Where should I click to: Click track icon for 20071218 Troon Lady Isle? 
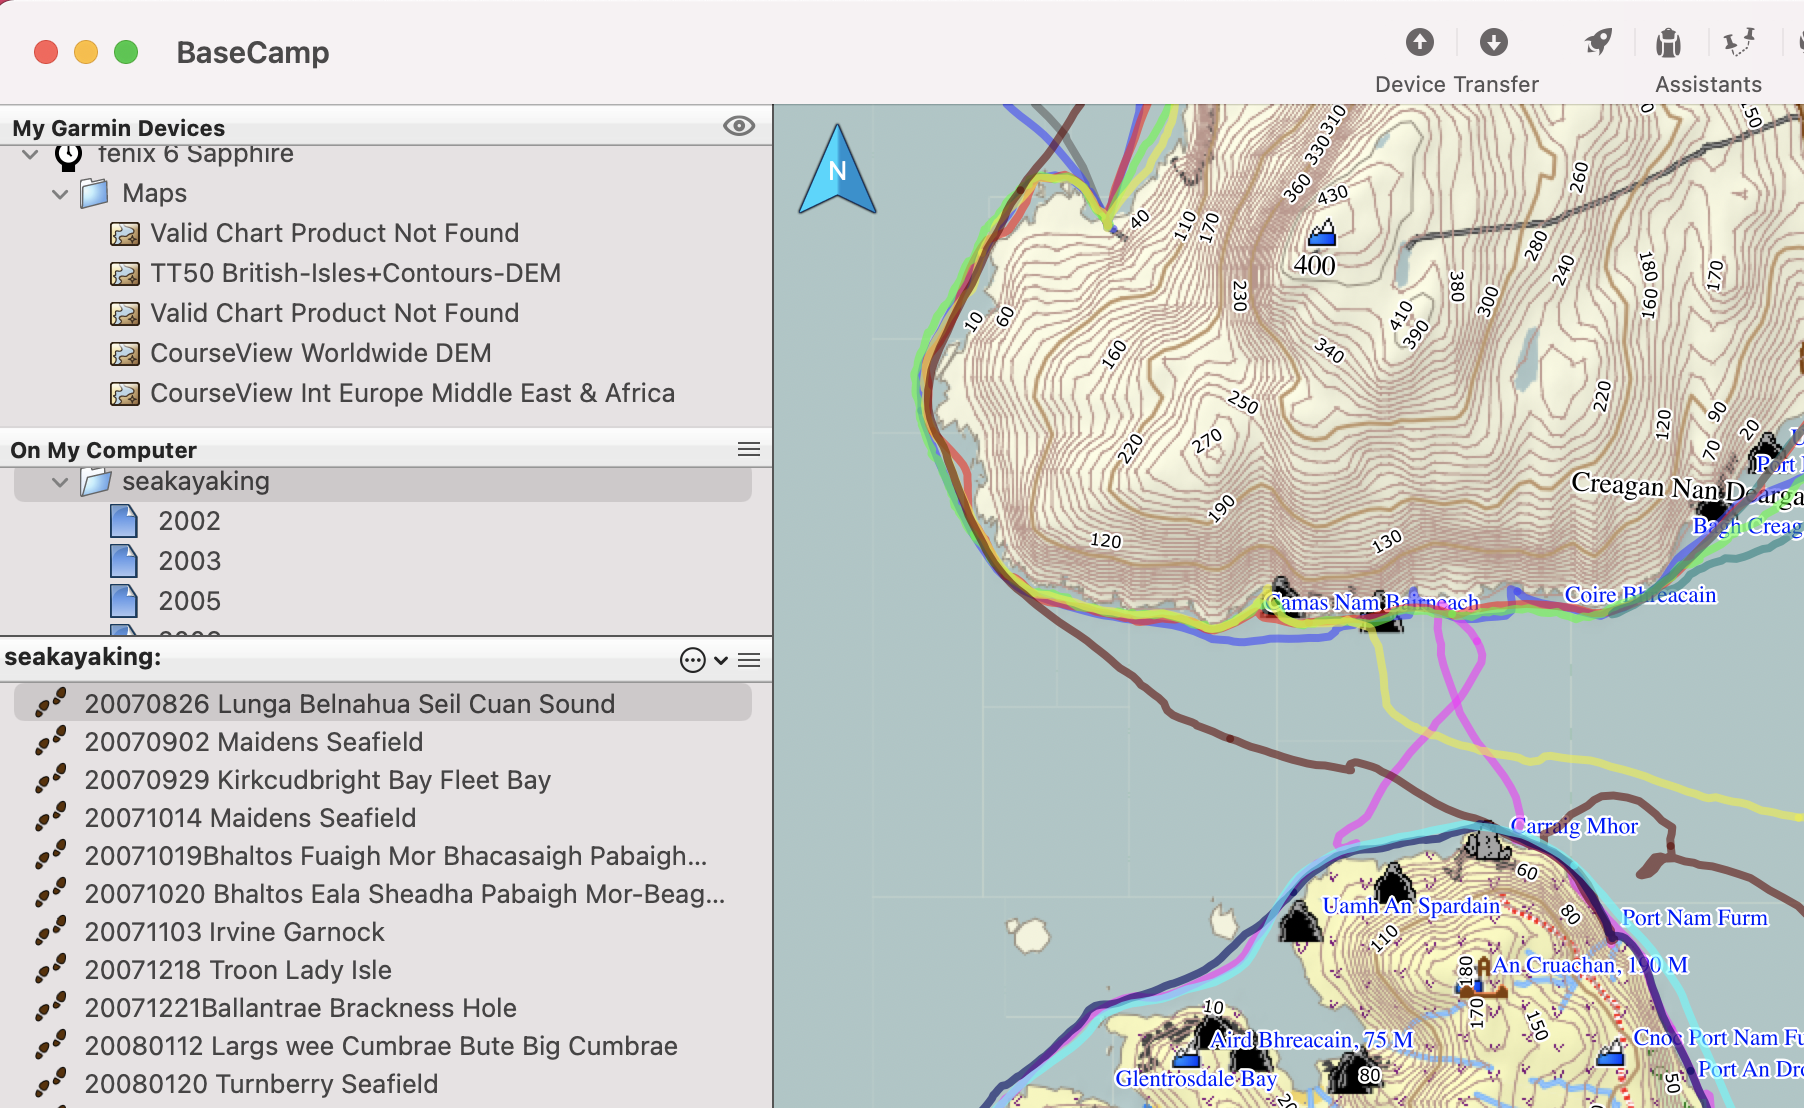point(51,970)
